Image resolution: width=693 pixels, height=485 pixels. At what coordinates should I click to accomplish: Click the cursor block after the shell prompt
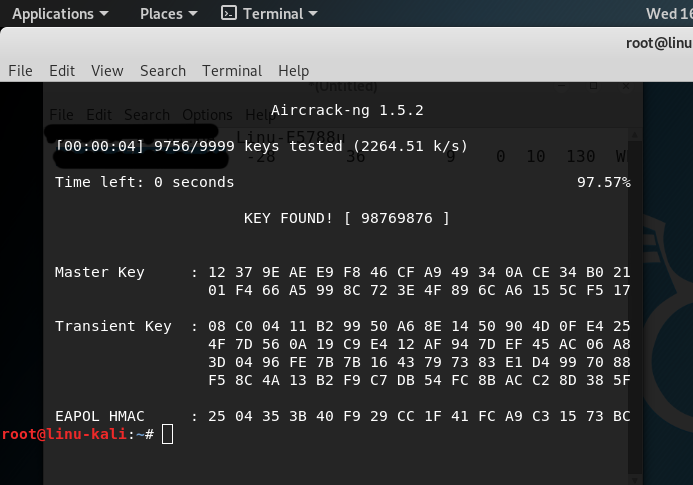tap(168, 434)
